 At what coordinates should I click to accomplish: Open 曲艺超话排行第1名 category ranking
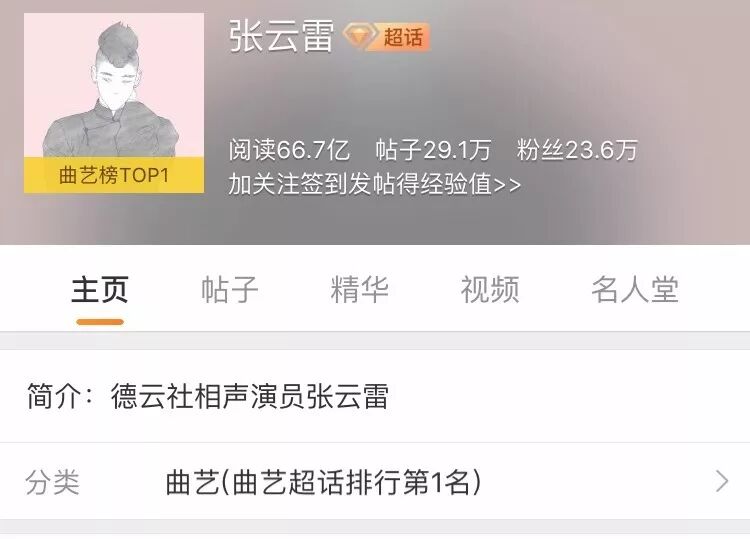[x=323, y=482]
